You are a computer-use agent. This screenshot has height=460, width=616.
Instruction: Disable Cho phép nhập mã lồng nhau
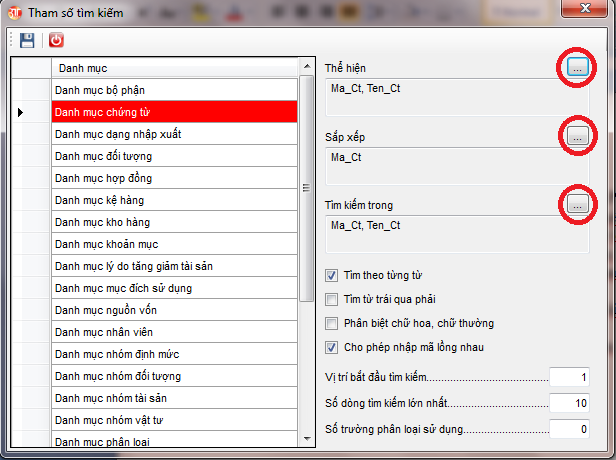pos(333,347)
